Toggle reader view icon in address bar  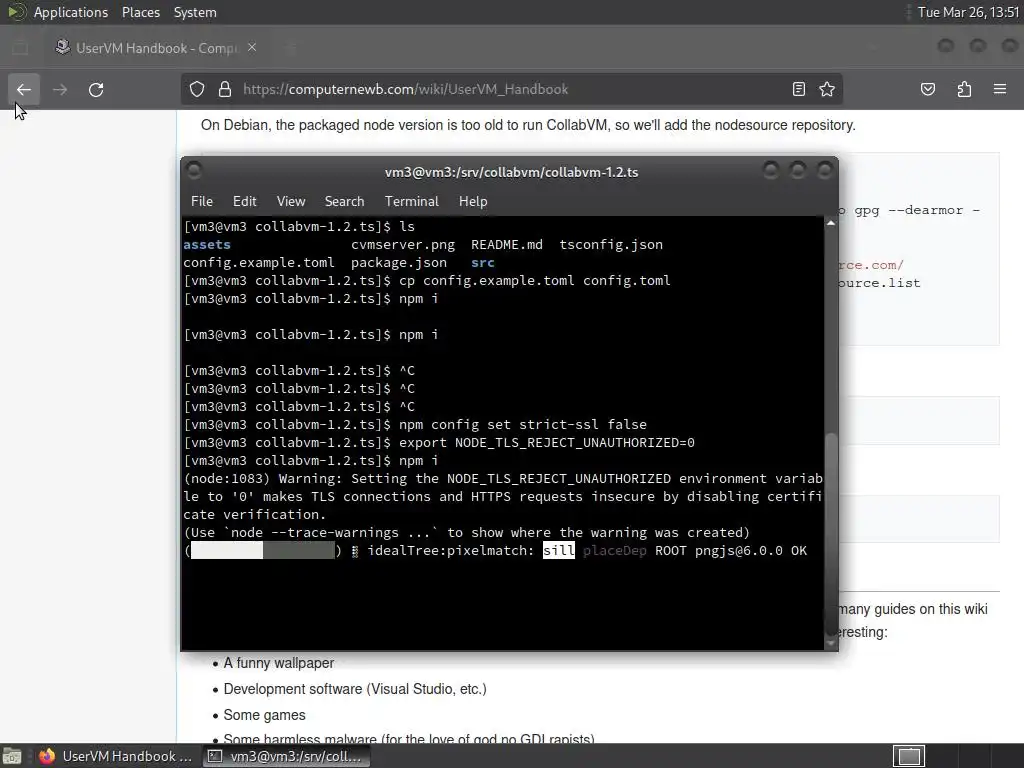click(x=798, y=89)
